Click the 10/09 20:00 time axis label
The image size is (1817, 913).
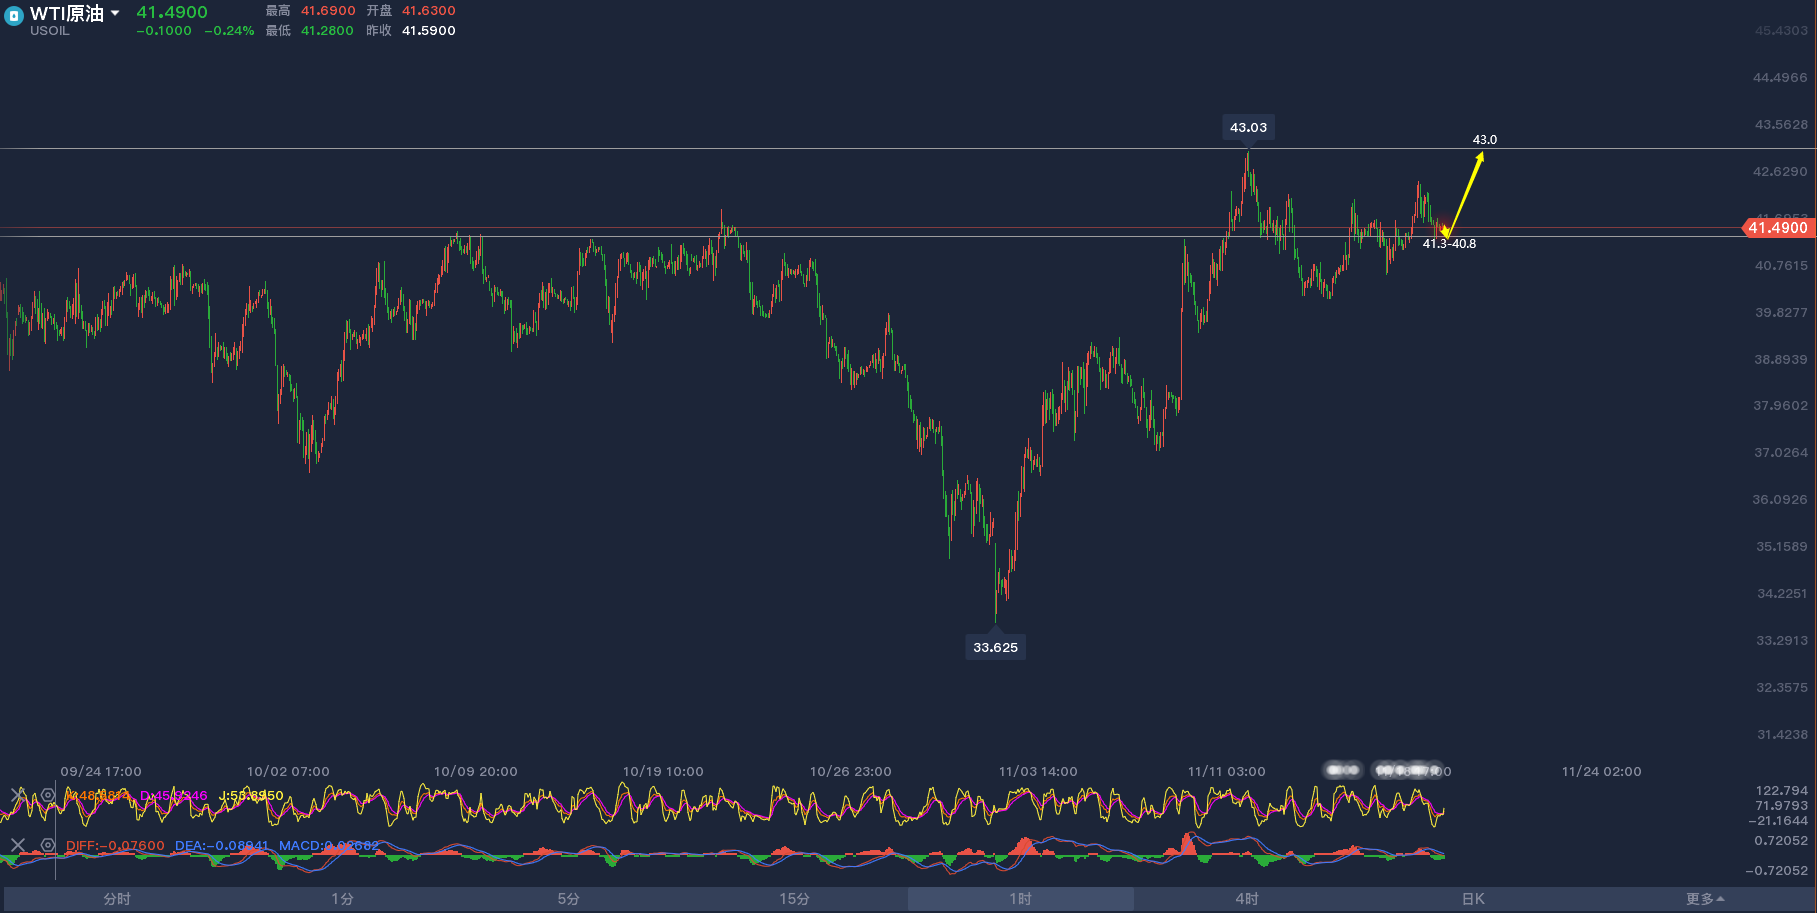click(476, 772)
